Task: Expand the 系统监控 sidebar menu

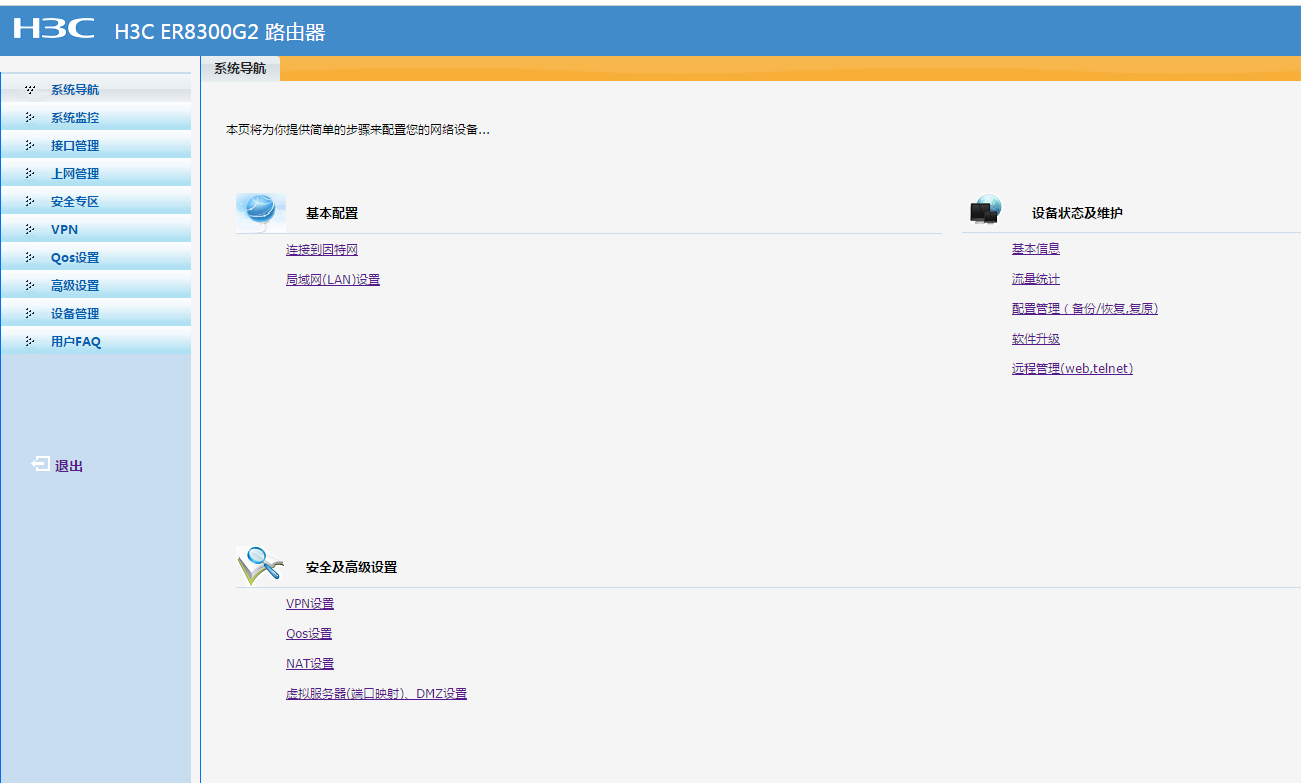Action: point(95,118)
